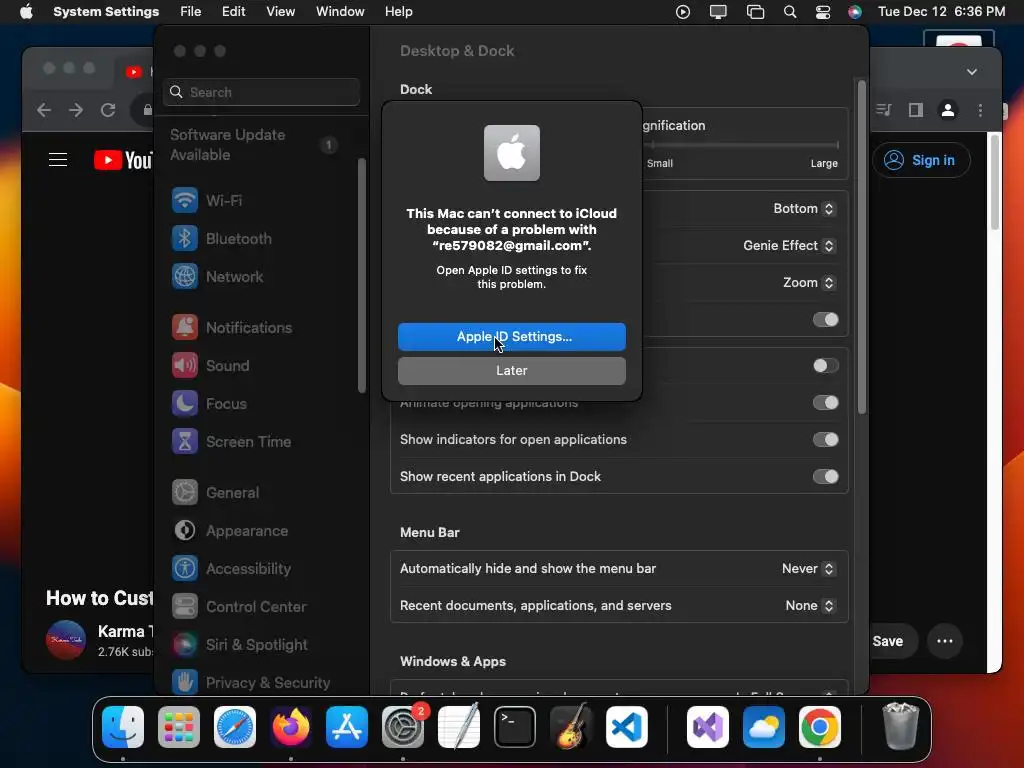Open the Apple menu
Viewport: 1024px width, 768px height.
(x=26, y=12)
